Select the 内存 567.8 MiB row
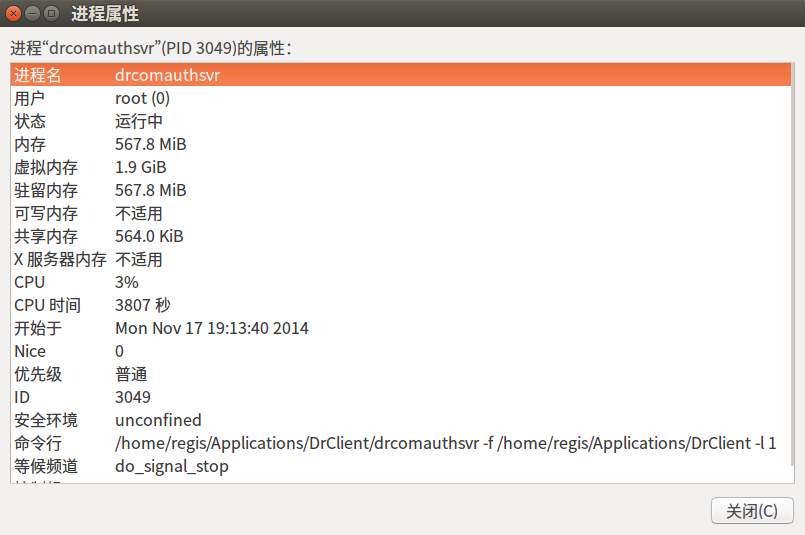The image size is (805, 535). [x=401, y=144]
